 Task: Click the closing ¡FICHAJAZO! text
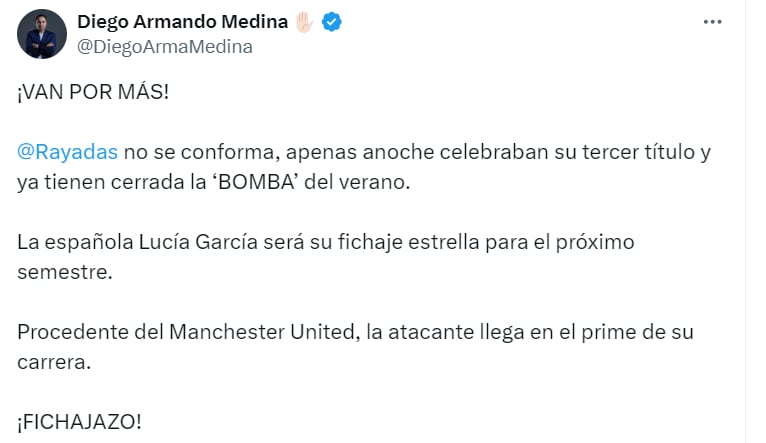[79, 422]
